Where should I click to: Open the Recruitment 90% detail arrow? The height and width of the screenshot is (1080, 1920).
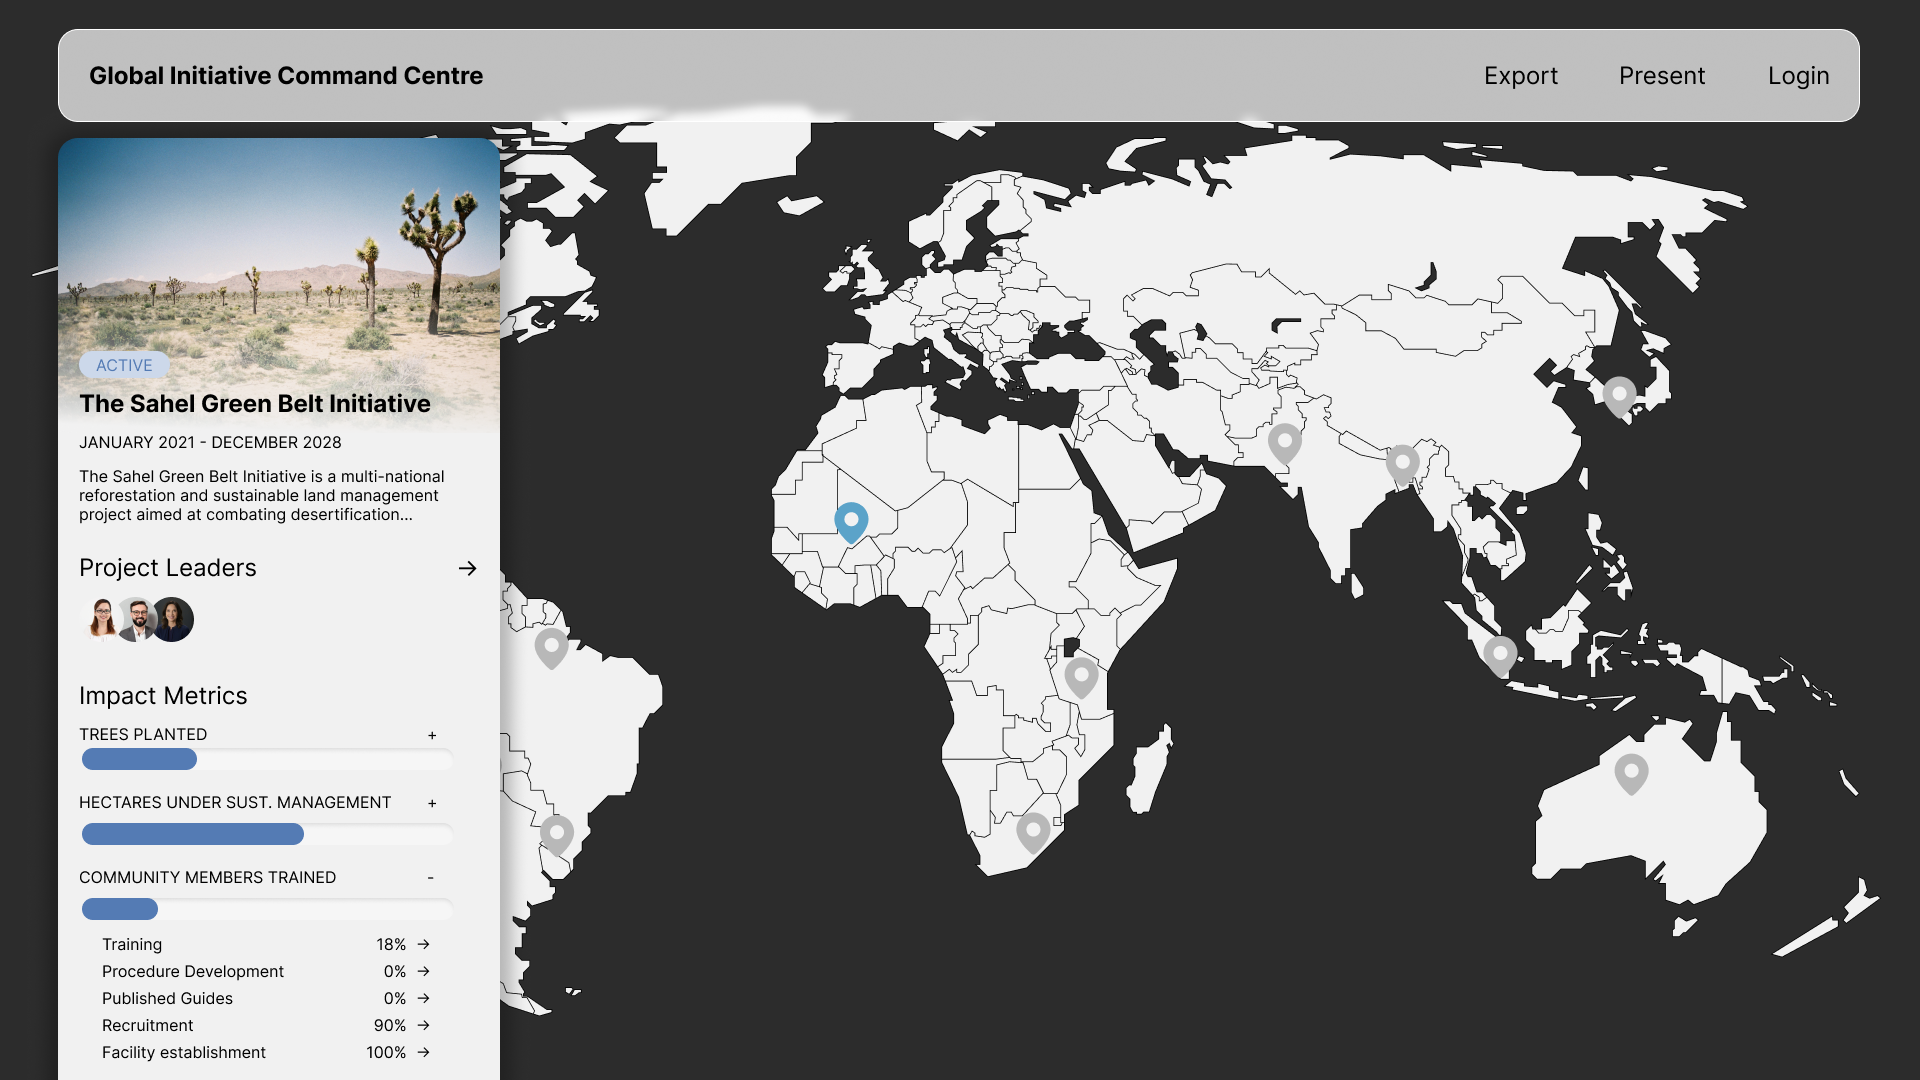point(424,1025)
